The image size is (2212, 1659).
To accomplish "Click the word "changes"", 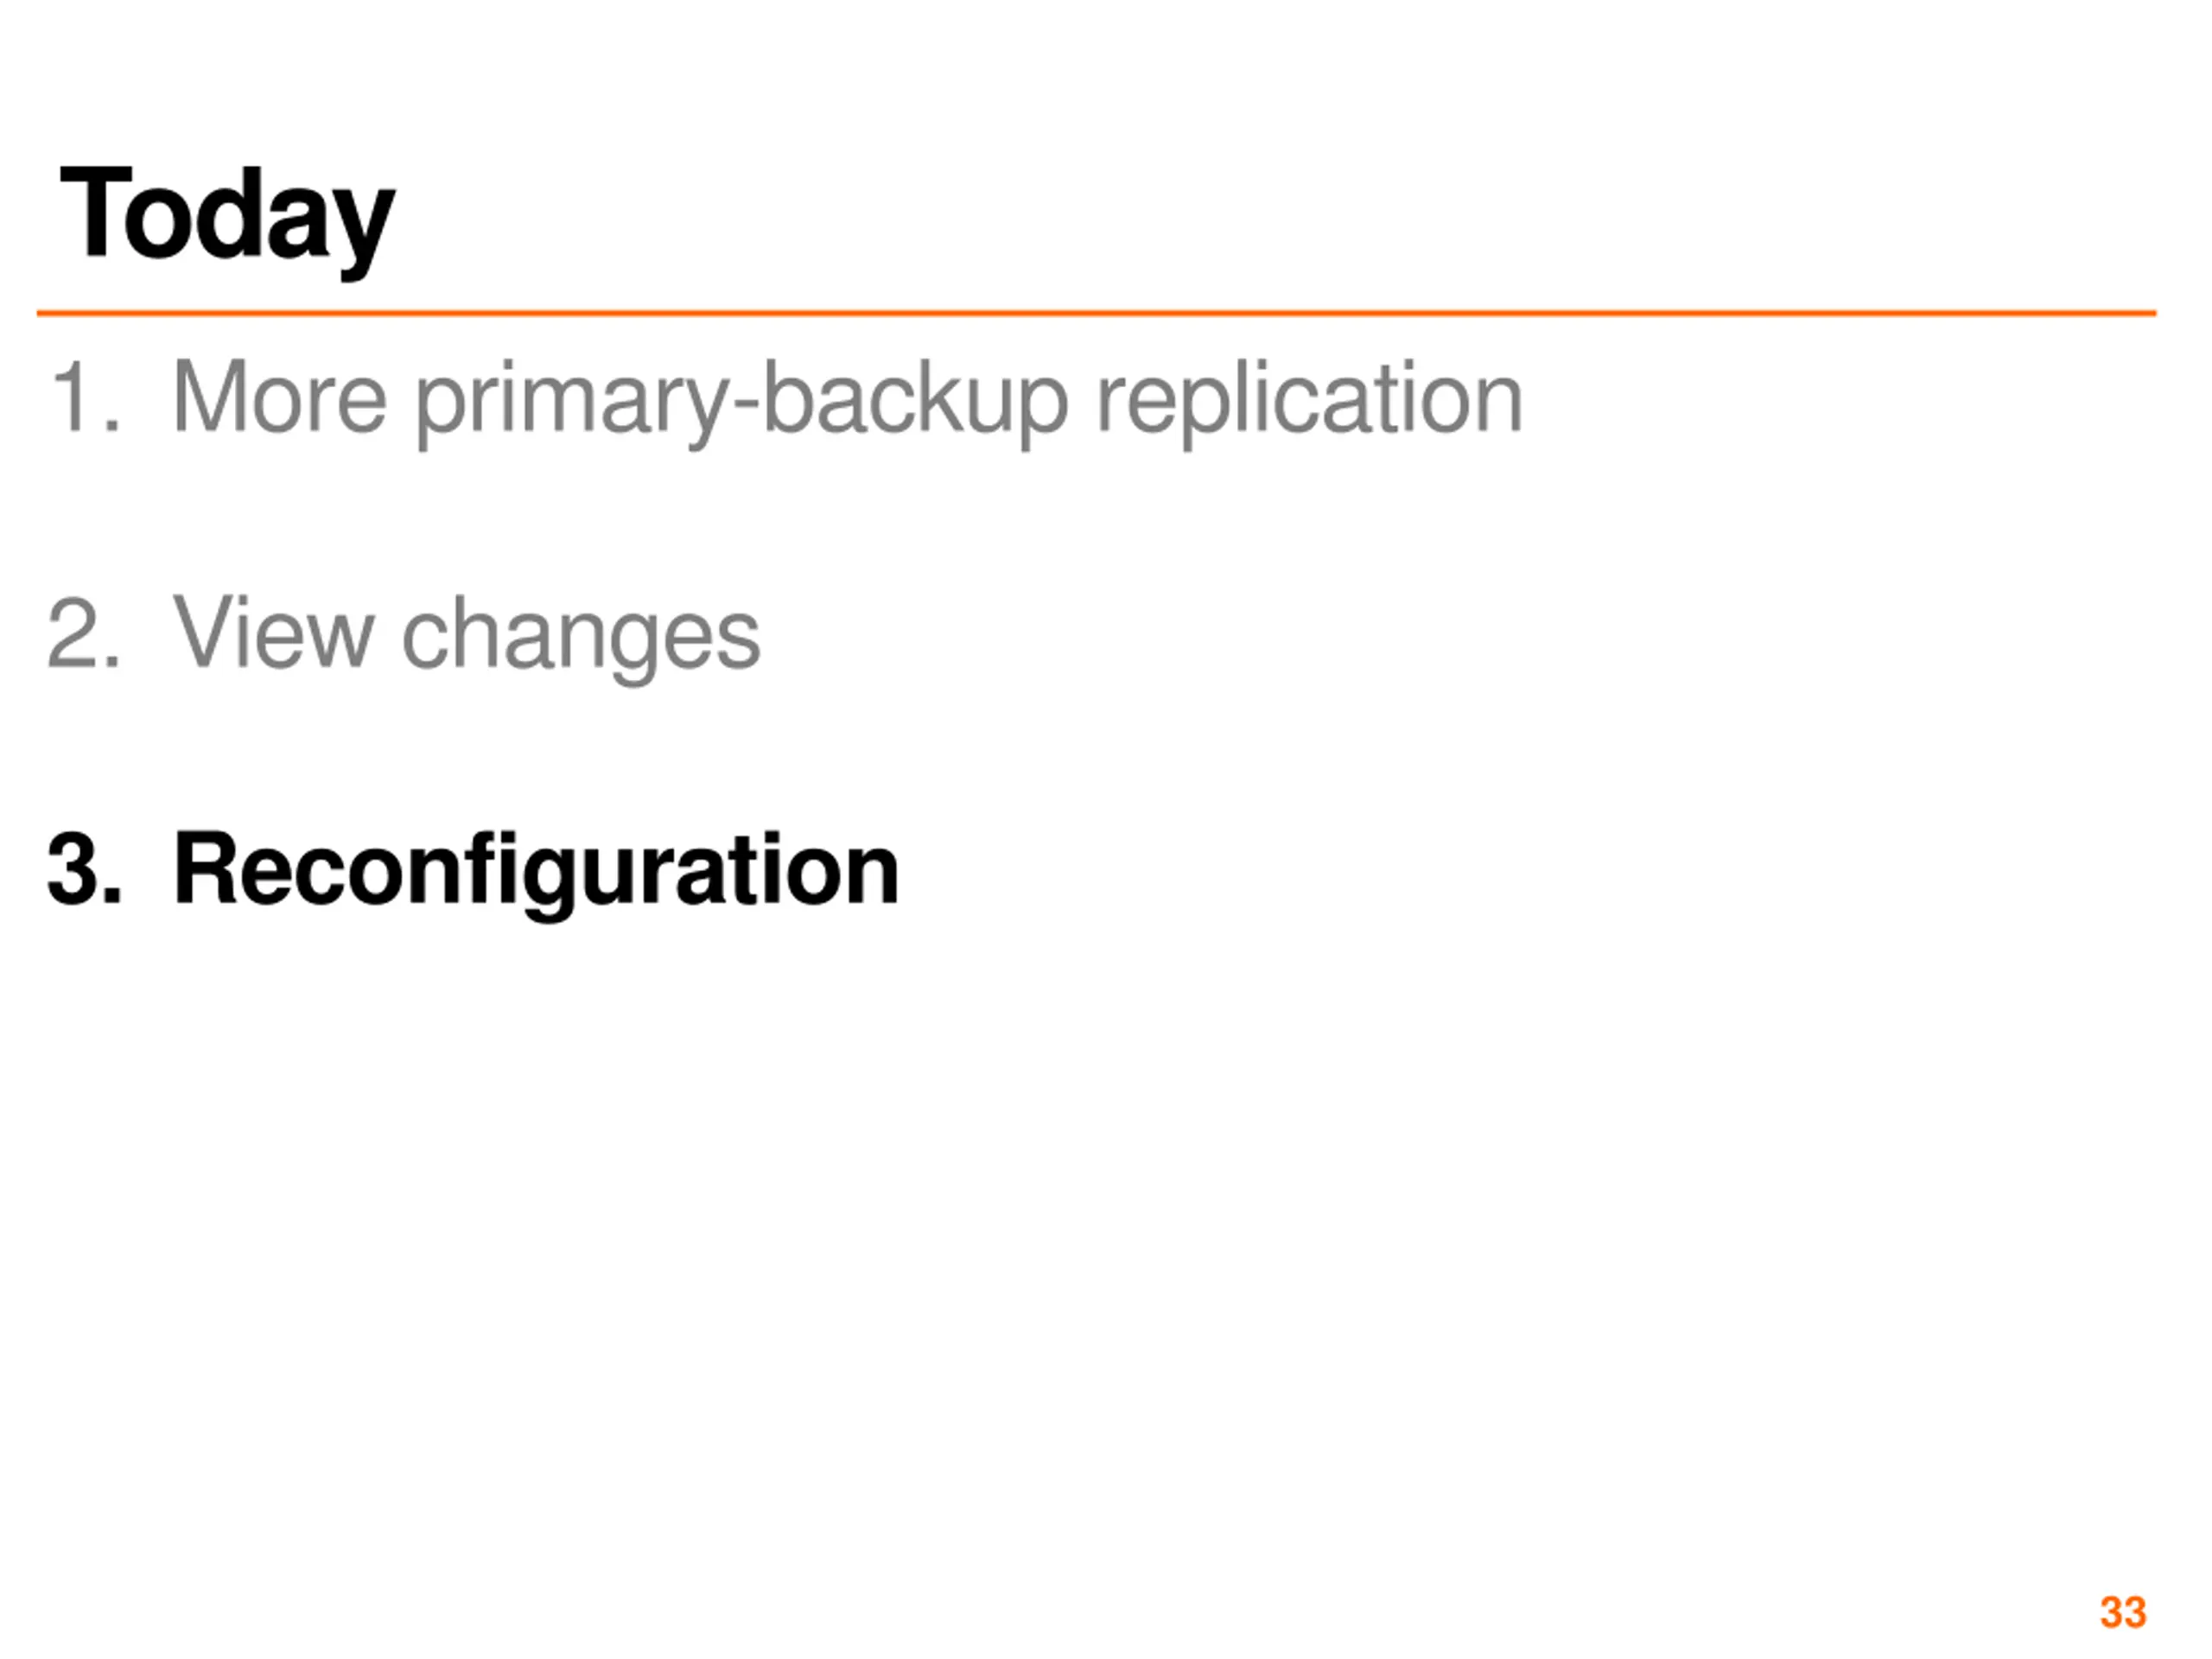I will click(x=581, y=639).
